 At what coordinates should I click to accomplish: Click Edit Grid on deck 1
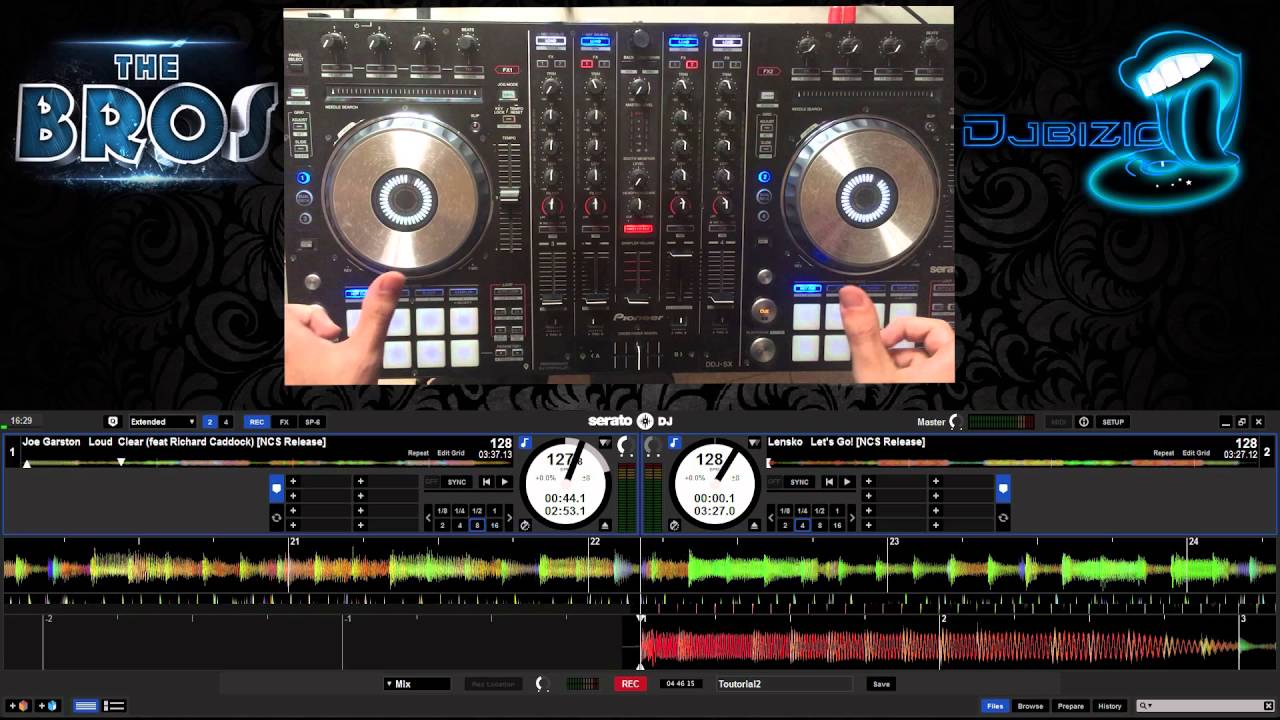click(451, 453)
